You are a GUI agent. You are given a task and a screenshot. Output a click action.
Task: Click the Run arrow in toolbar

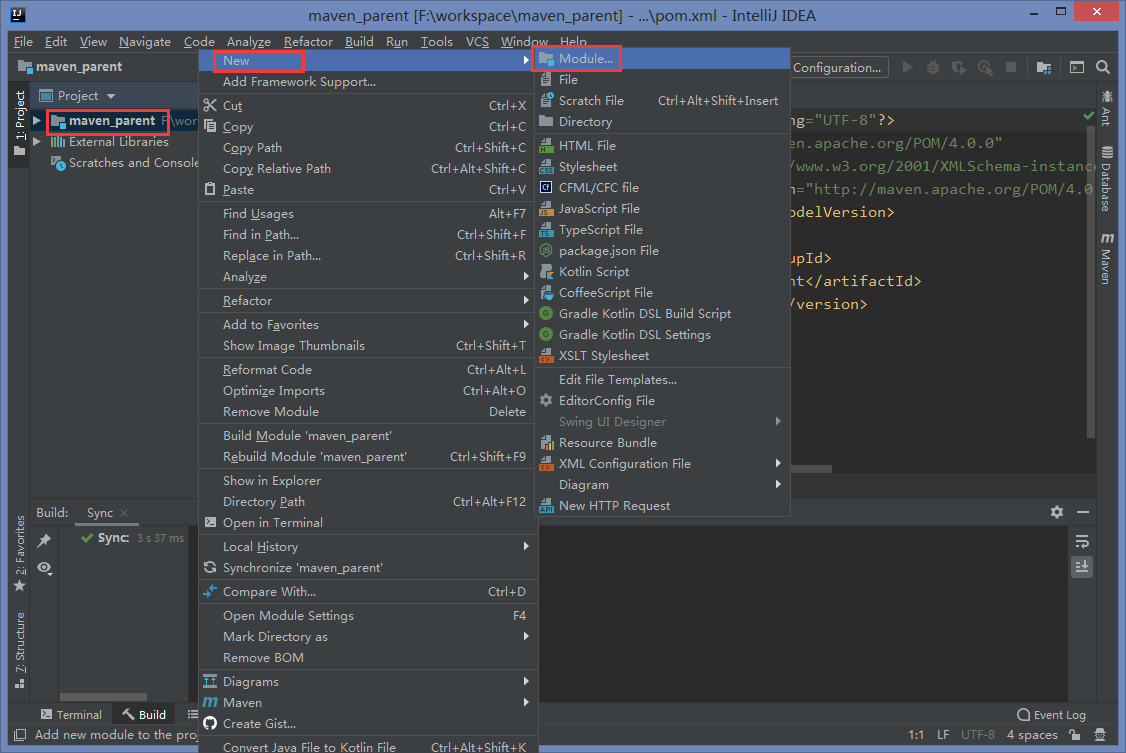pyautogui.click(x=908, y=67)
